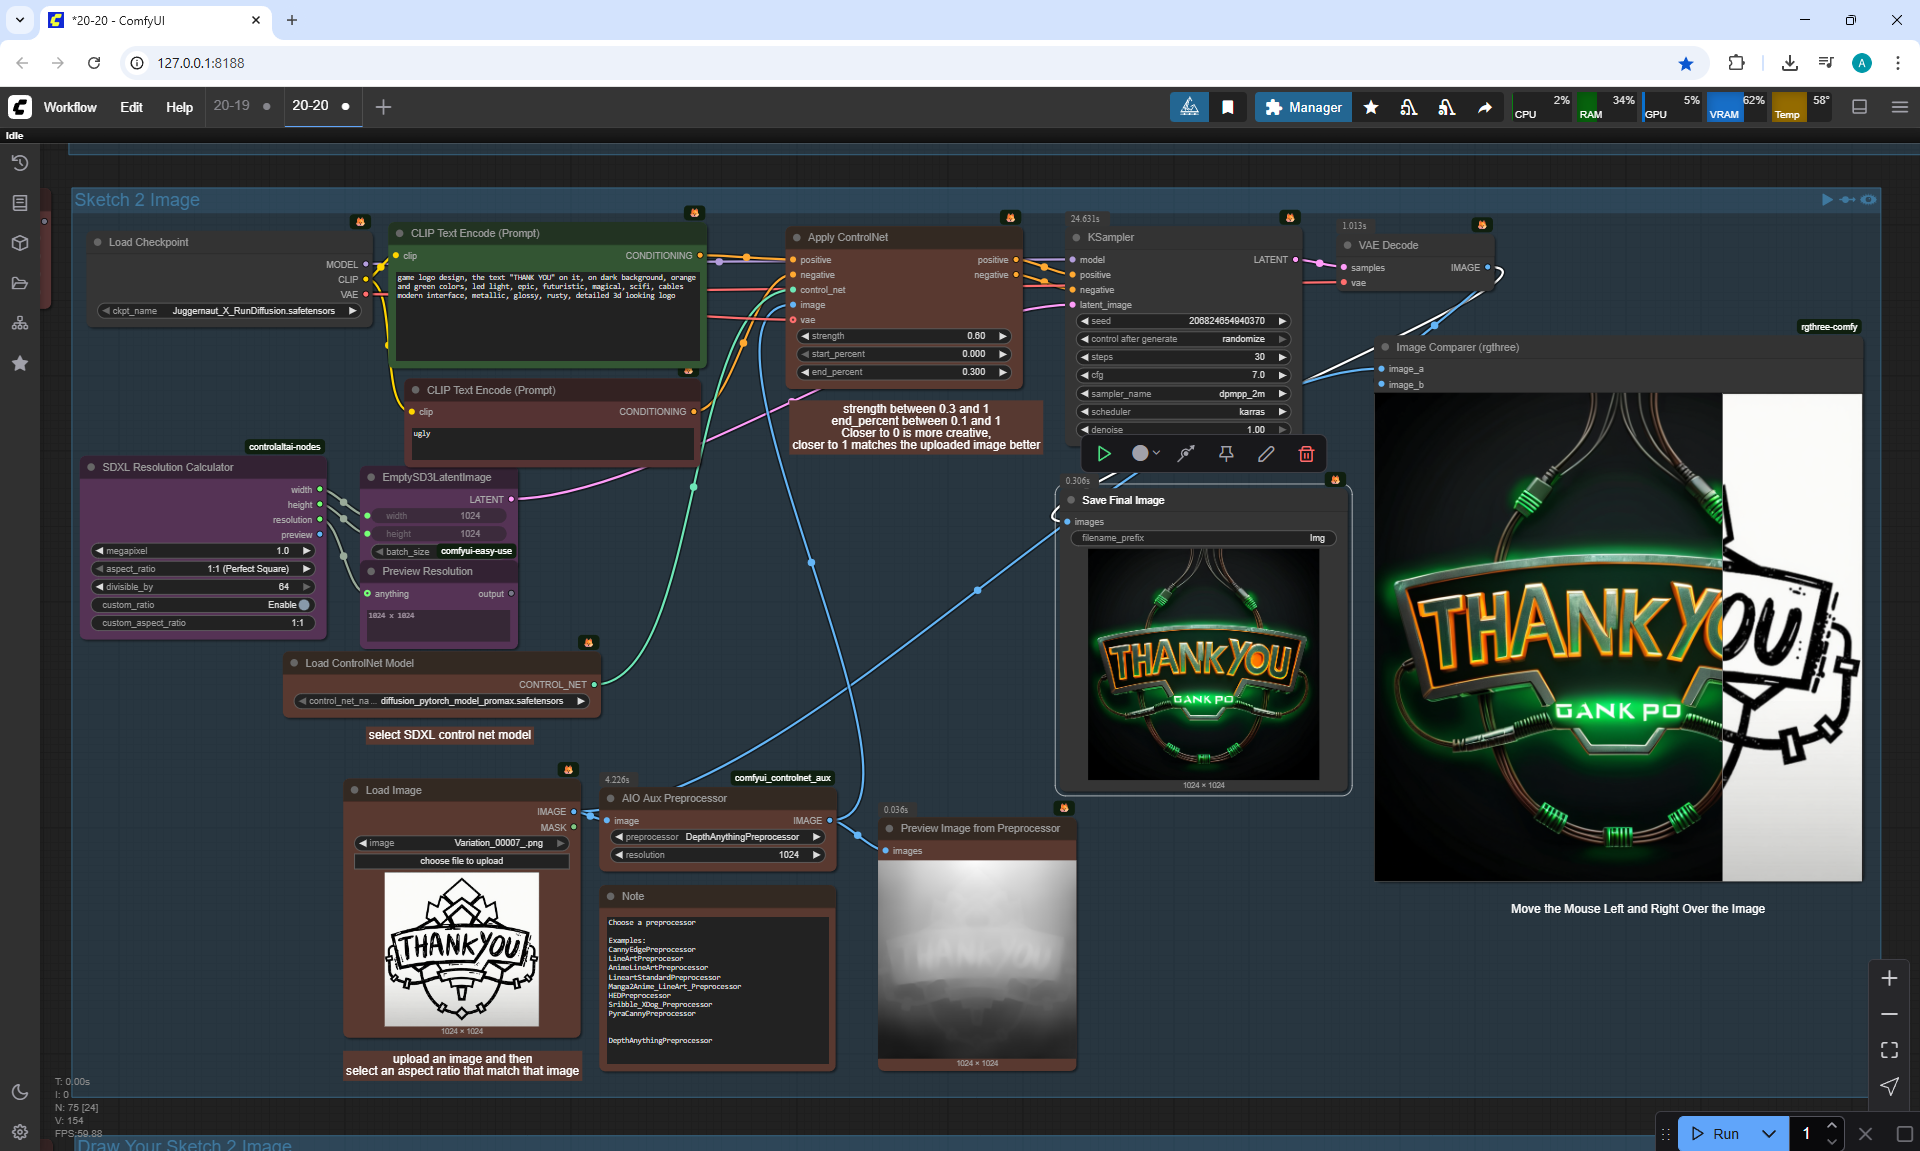Open the Workflow menu

(70, 107)
